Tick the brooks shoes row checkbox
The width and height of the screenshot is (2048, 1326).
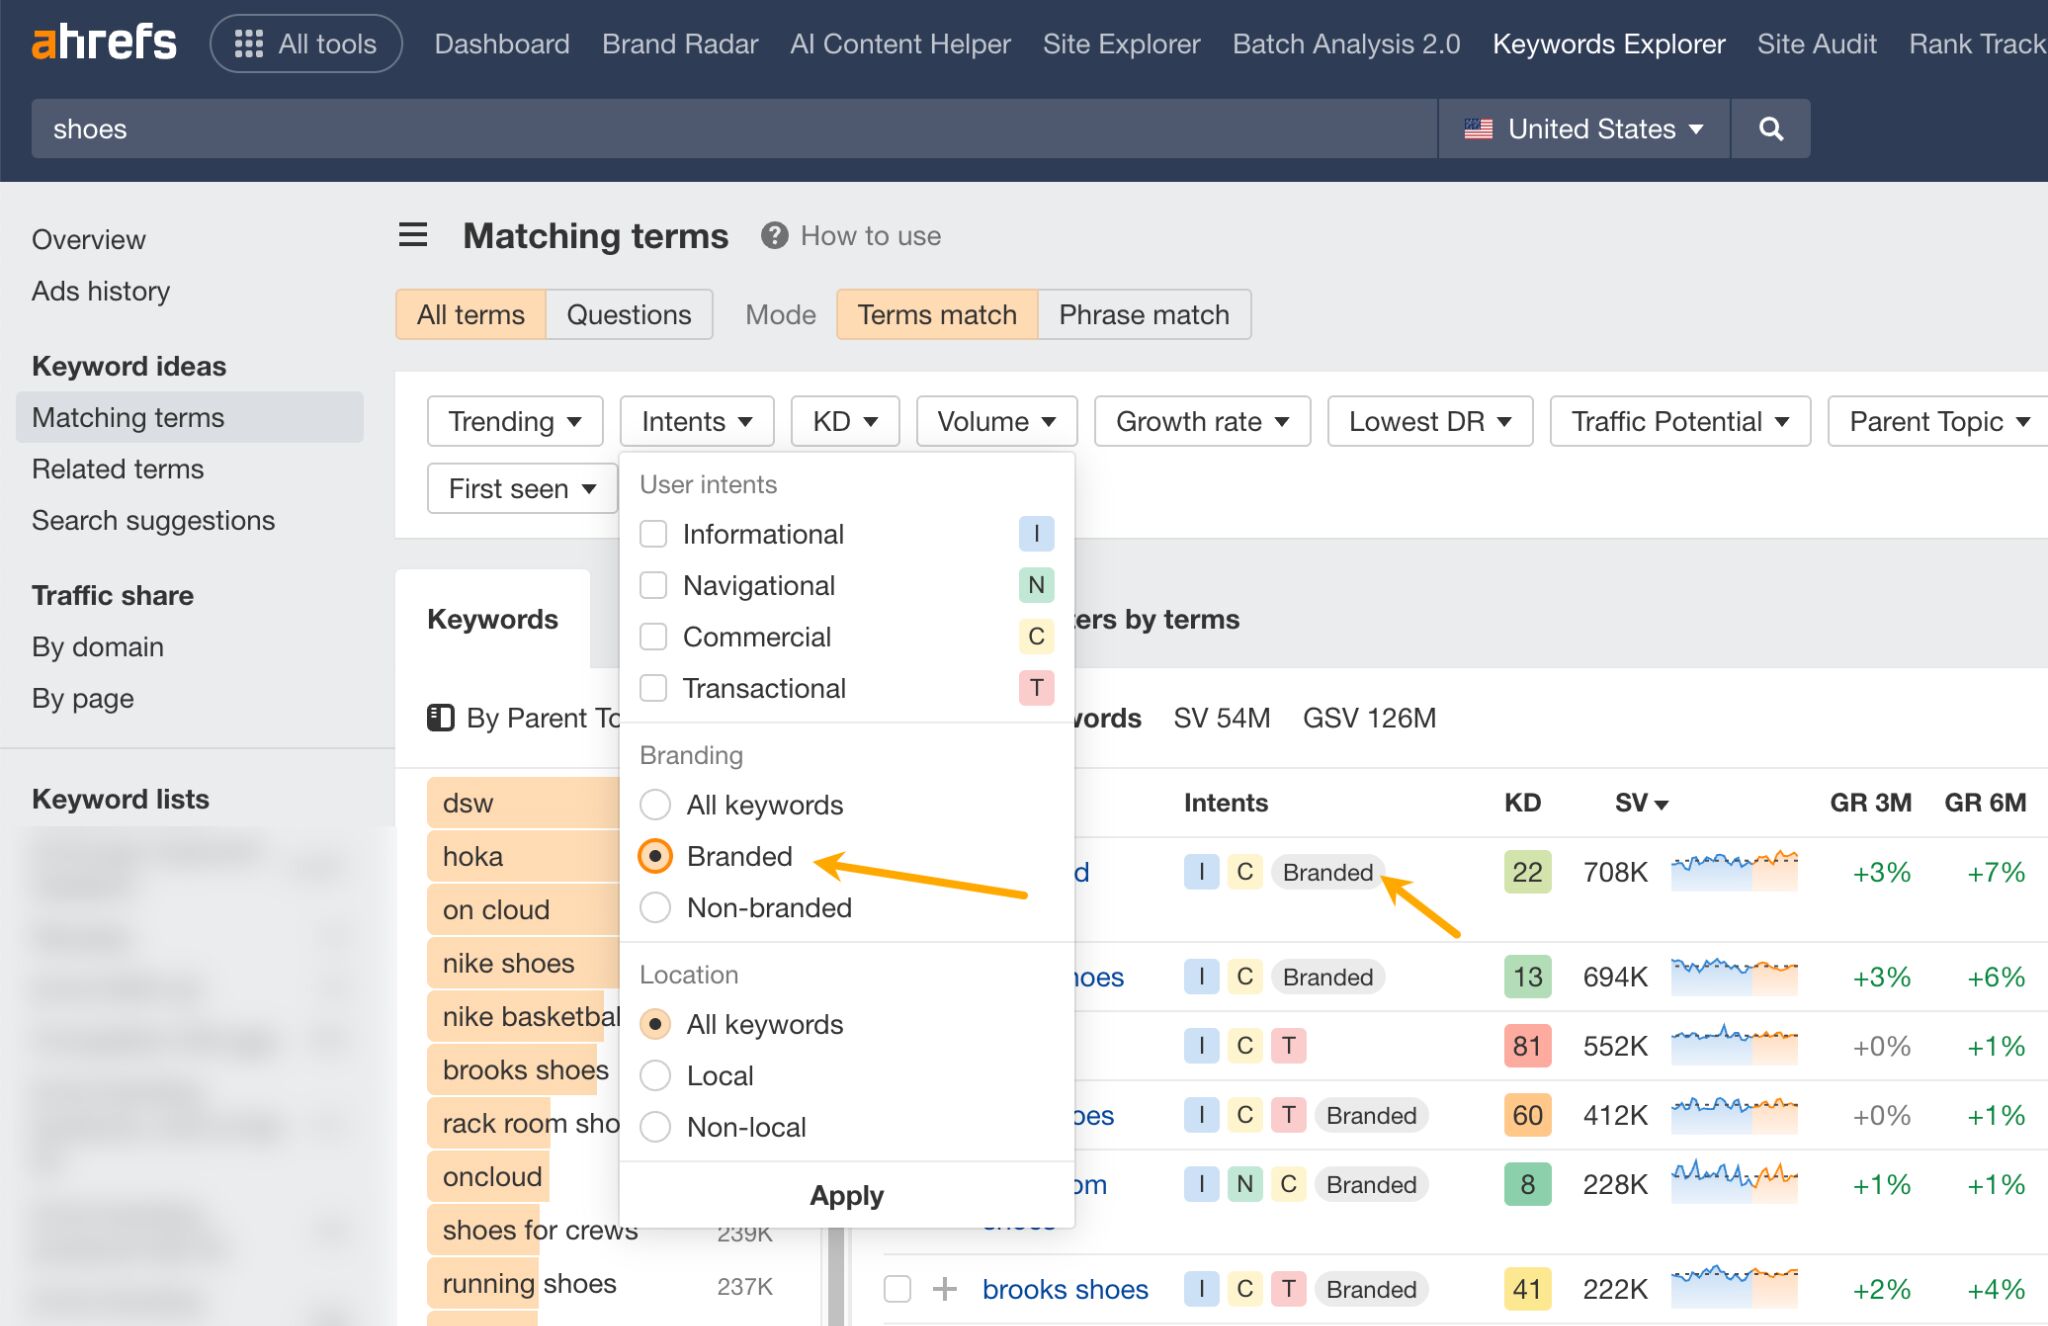click(x=896, y=1289)
